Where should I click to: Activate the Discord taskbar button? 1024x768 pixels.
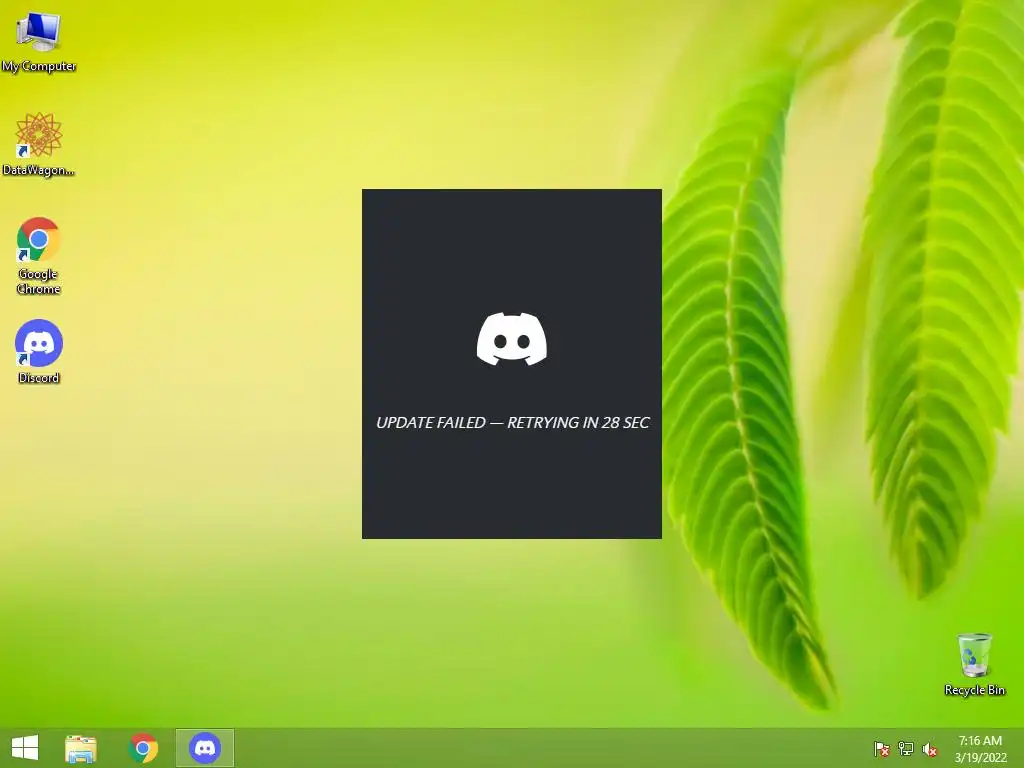coord(204,748)
